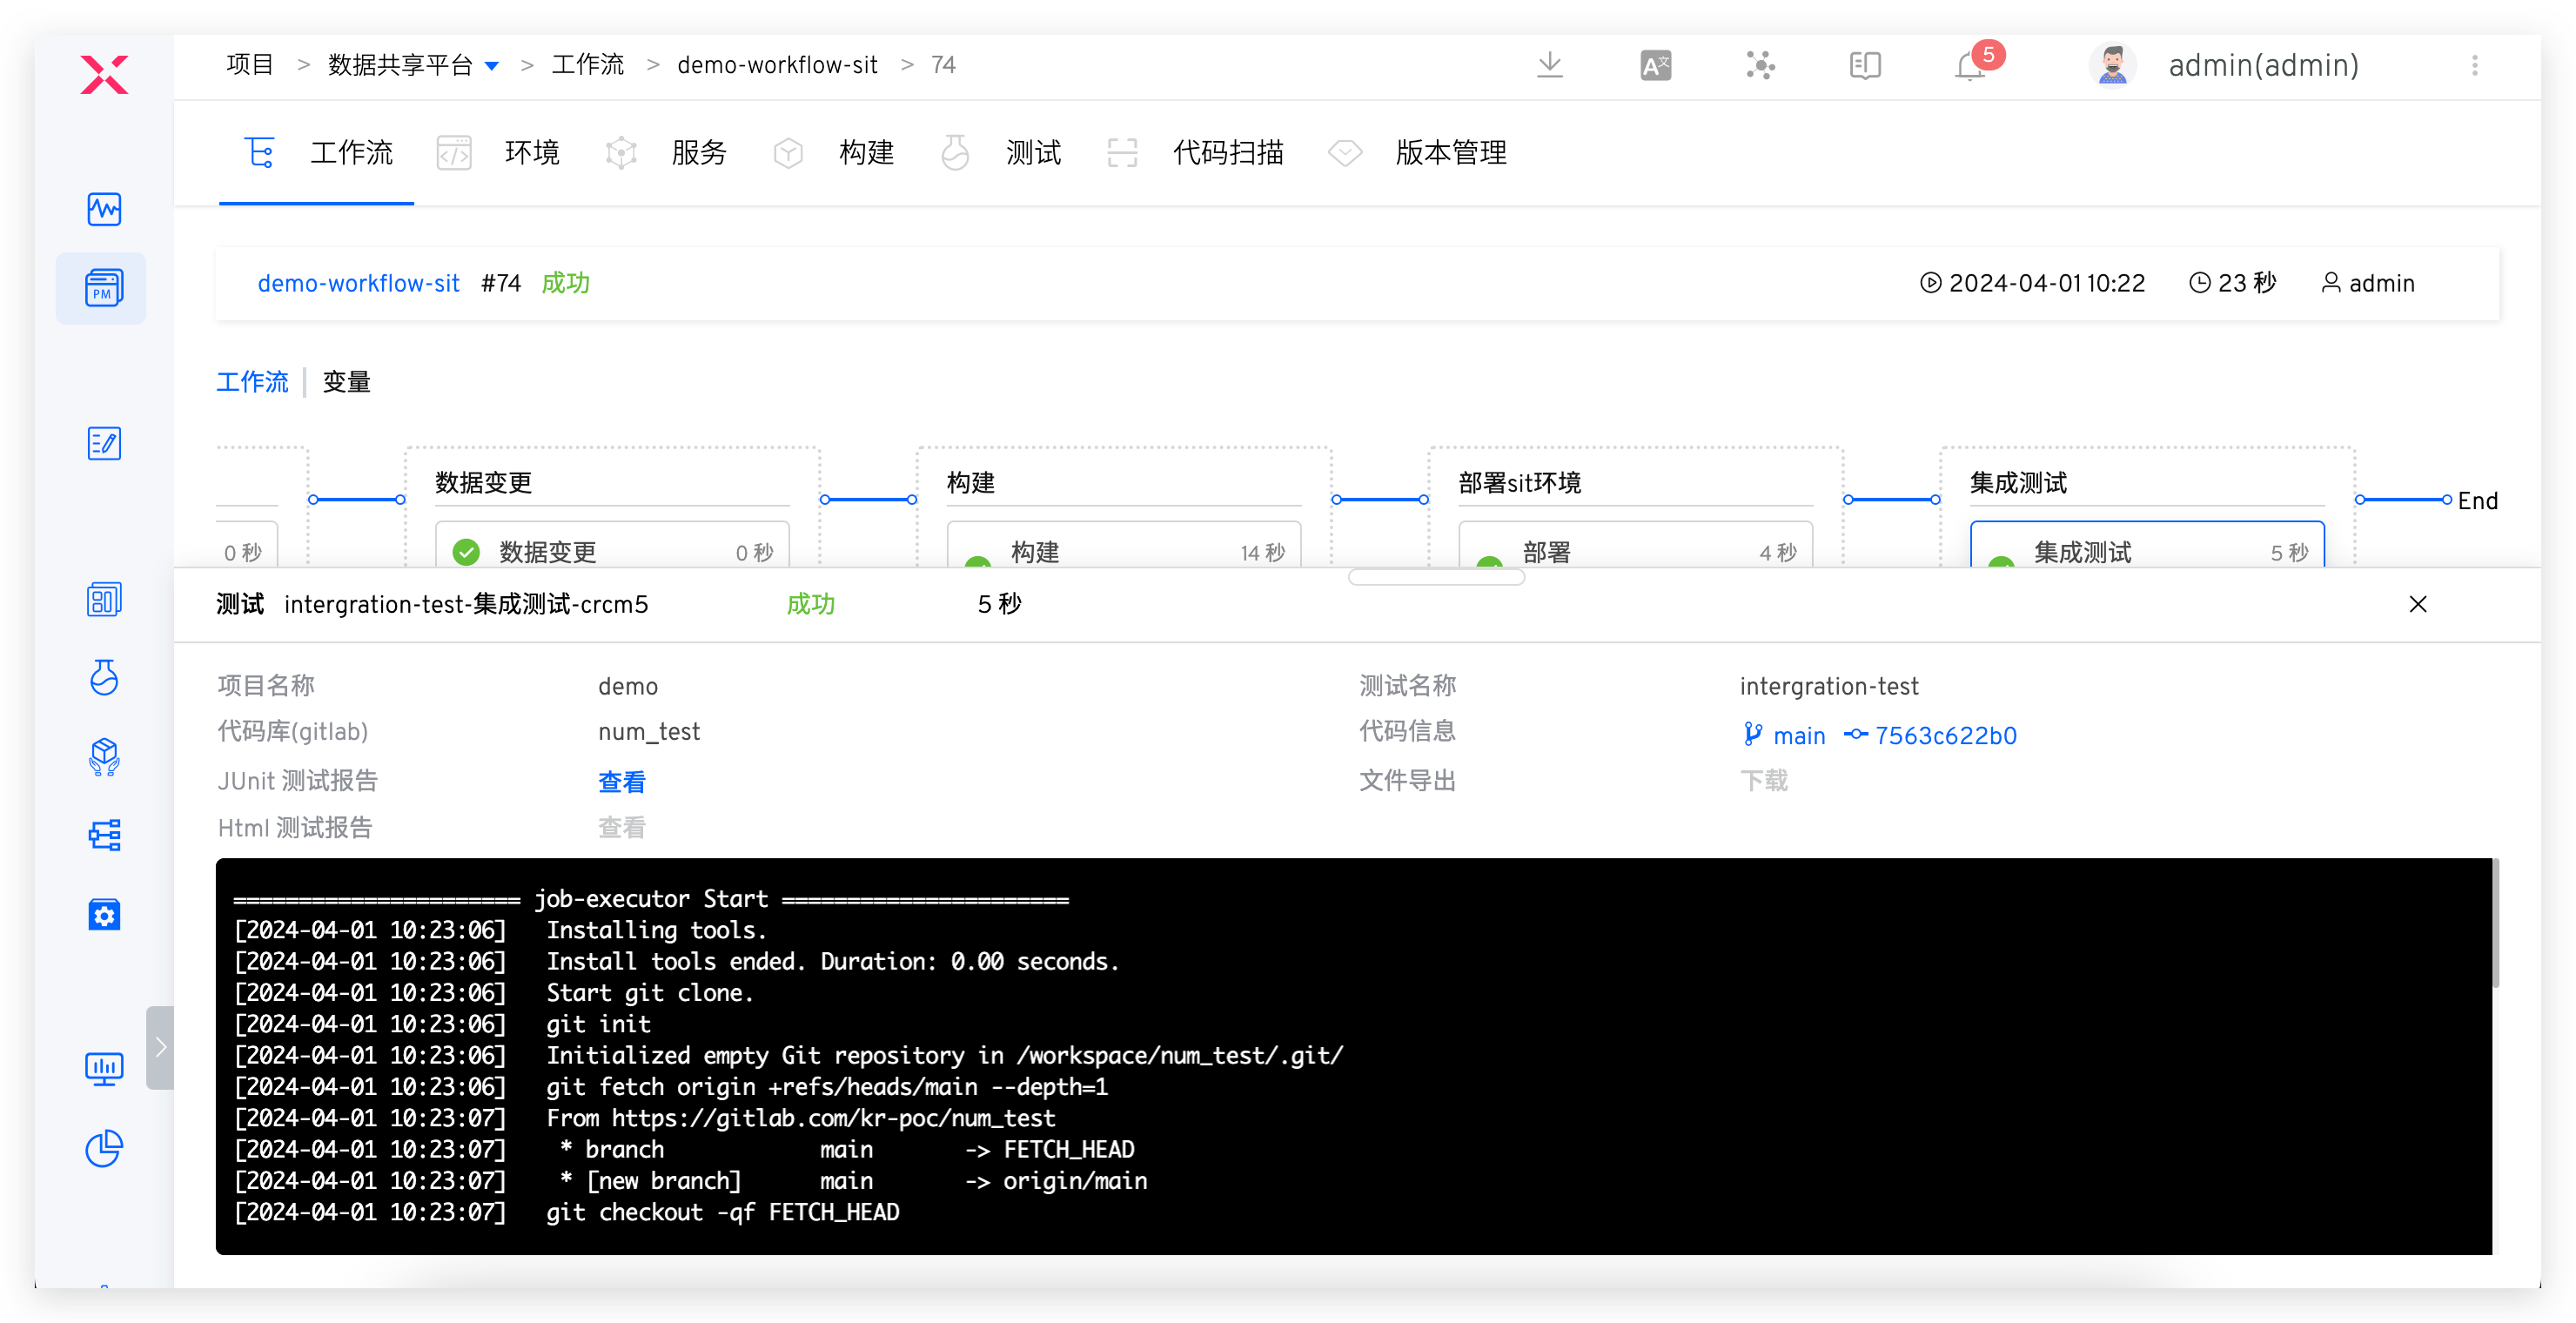2576x1323 pixels.
Task: Click the test flask sidebar icon
Action: 104,678
